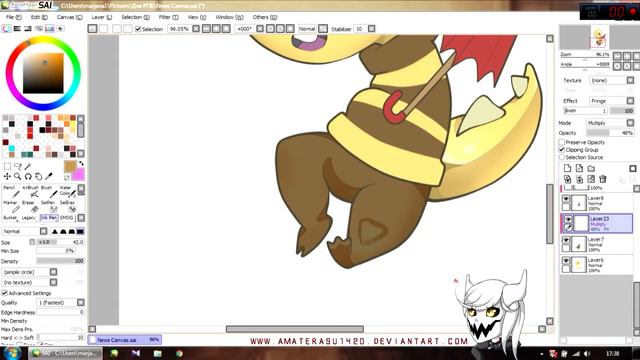Choose the AirBrush tool
This screenshot has height=360, width=640.
click(x=30, y=192)
